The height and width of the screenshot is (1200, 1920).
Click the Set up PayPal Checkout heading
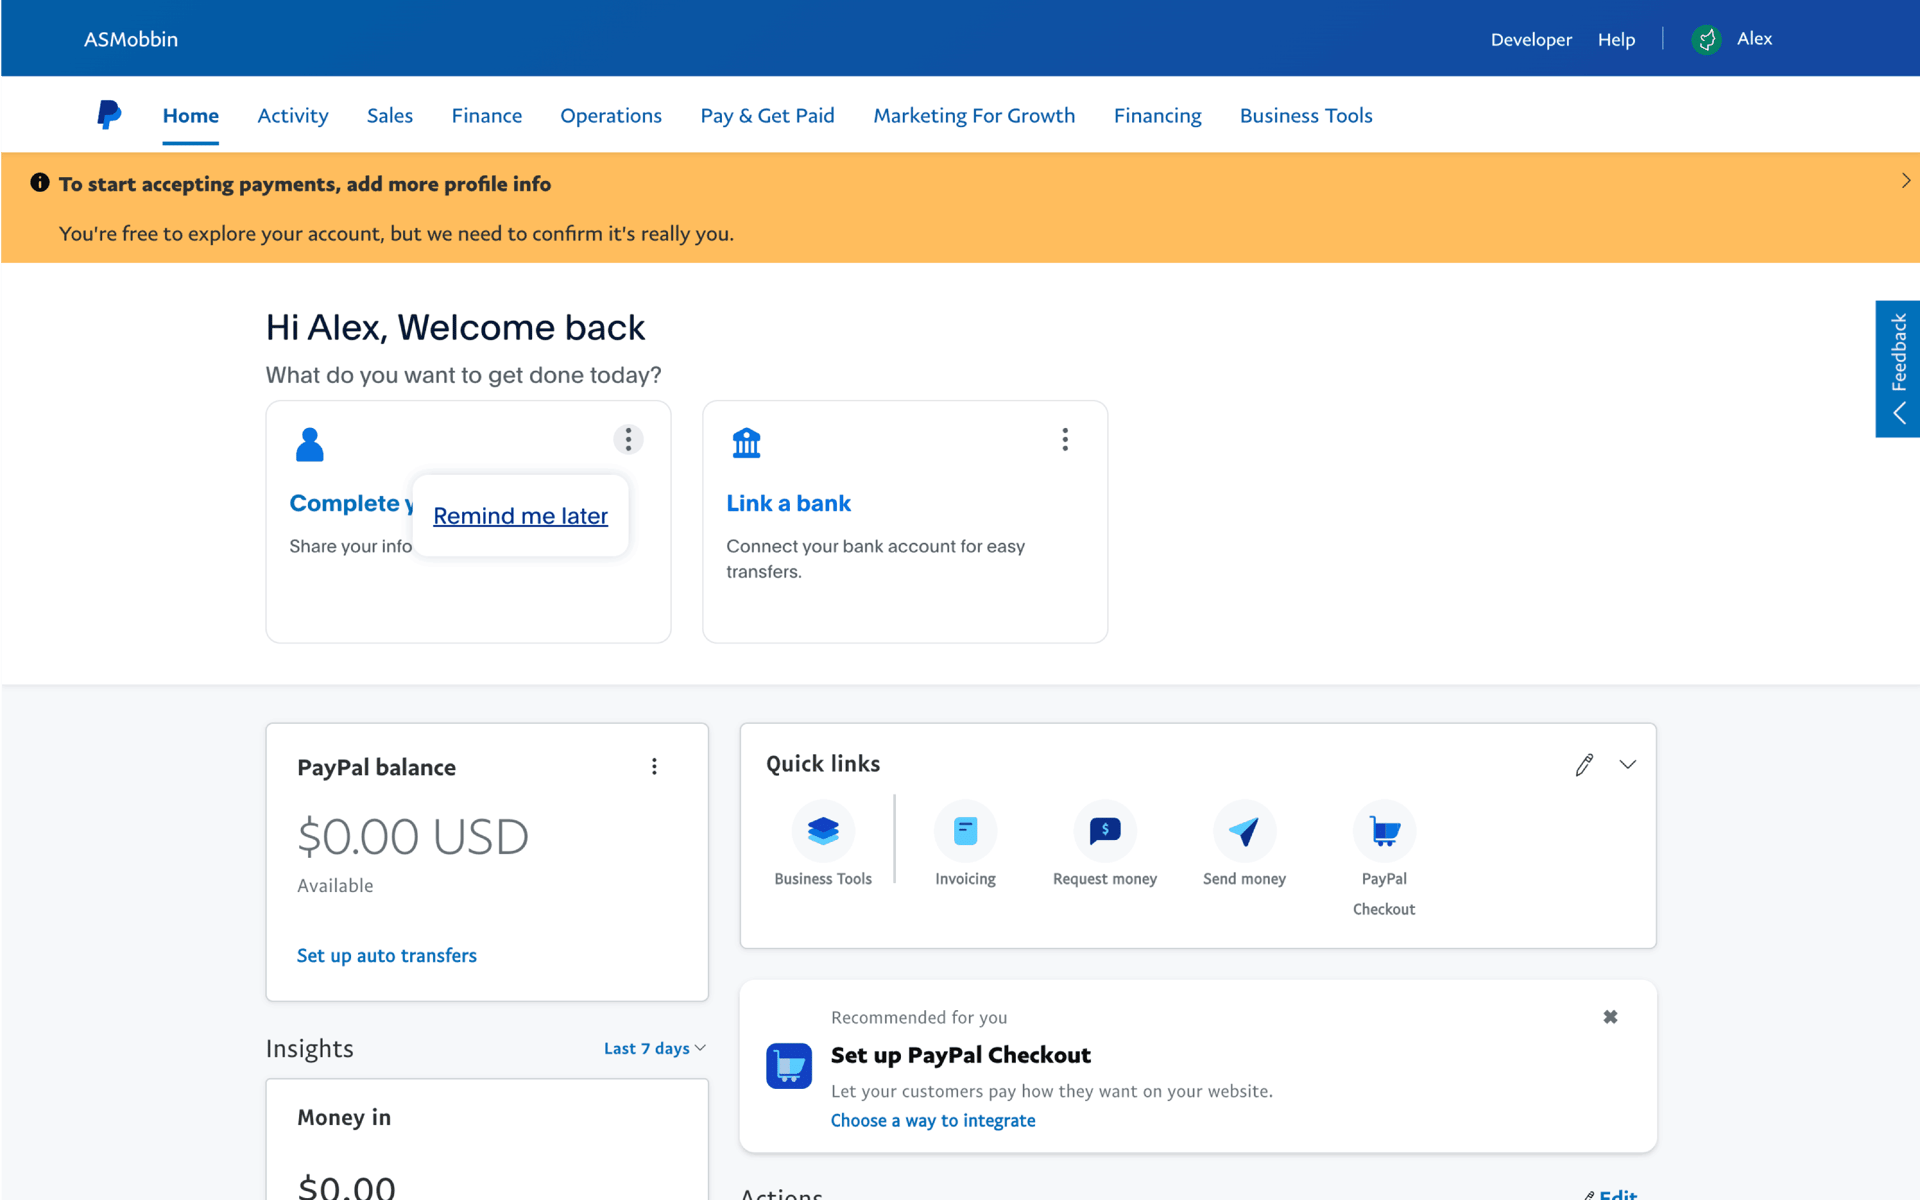960,1055
